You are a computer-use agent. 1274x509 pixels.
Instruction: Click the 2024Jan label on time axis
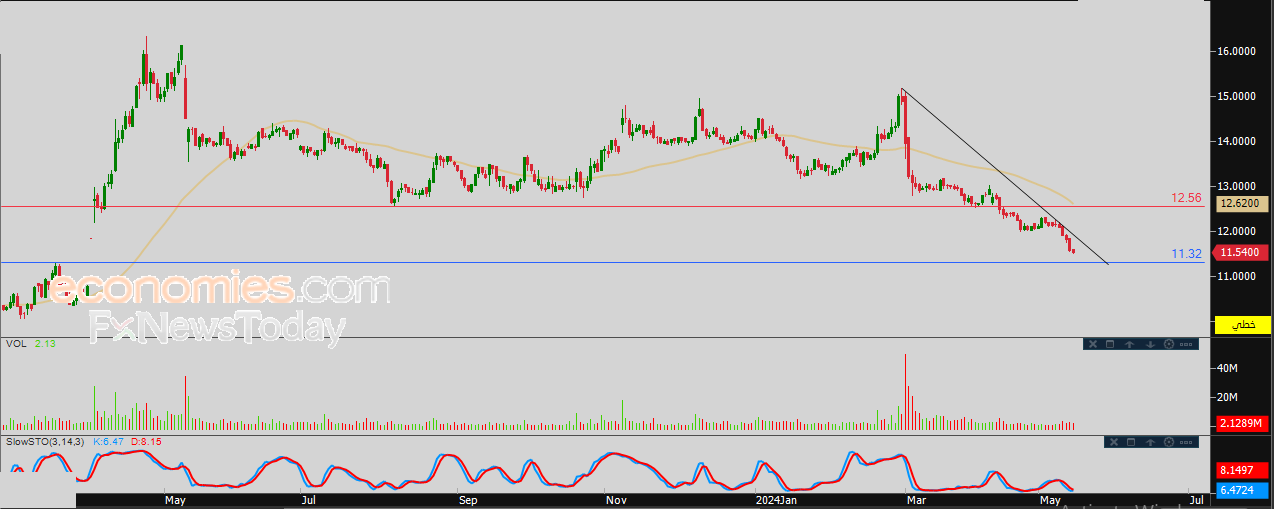click(x=776, y=498)
